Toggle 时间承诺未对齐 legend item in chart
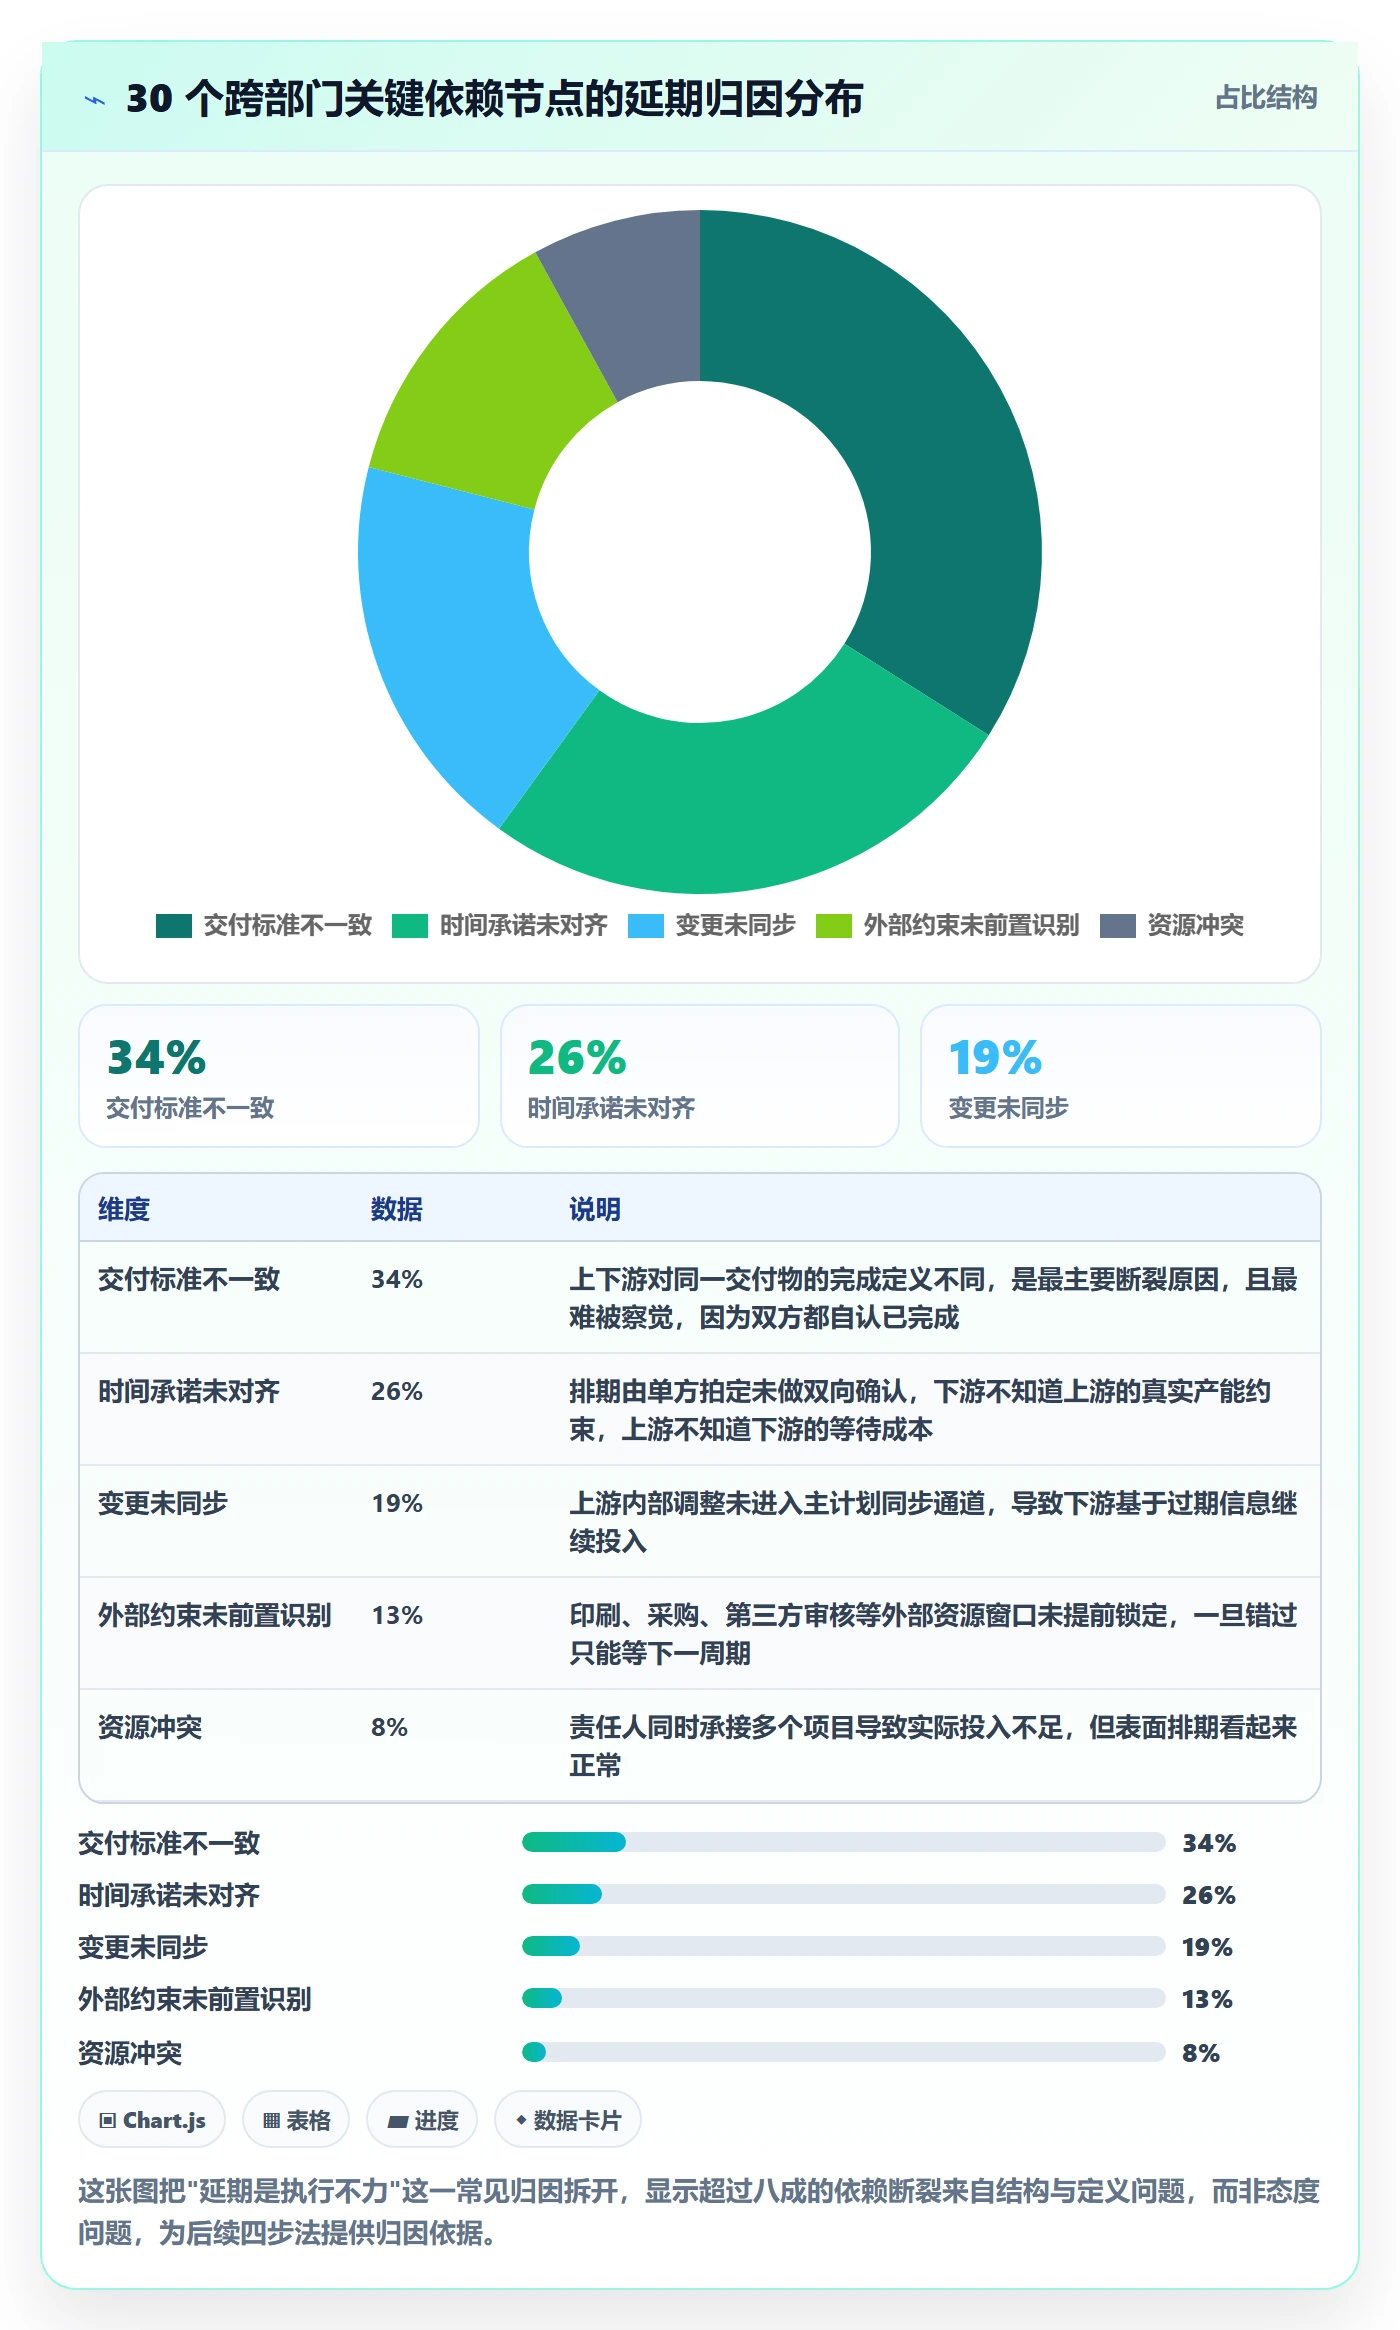This screenshot has height=2330, width=1400. [x=500, y=925]
